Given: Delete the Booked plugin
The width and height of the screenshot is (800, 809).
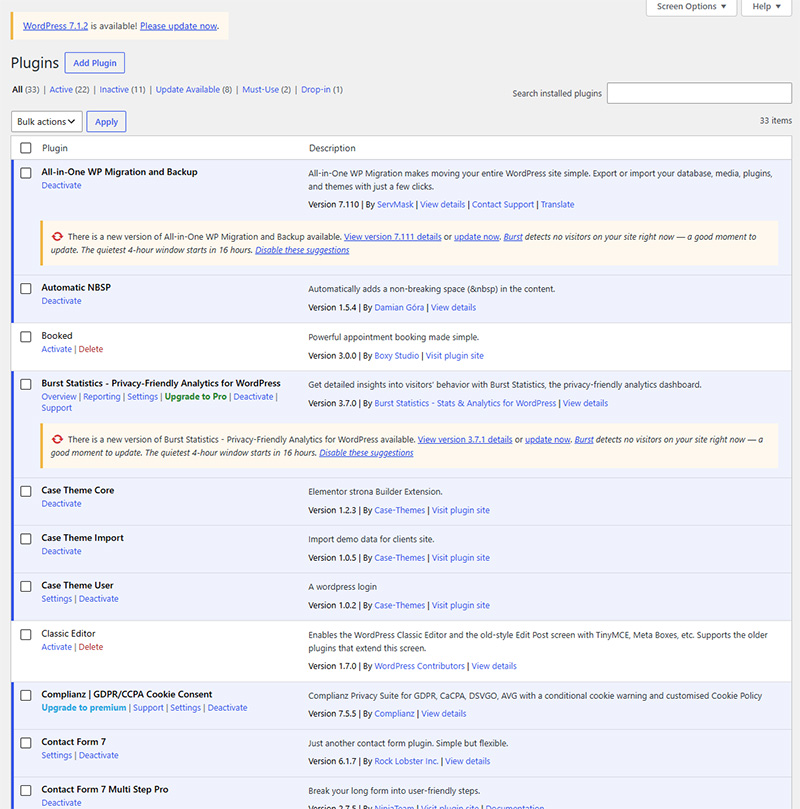Looking at the screenshot, I should pyautogui.click(x=91, y=349).
